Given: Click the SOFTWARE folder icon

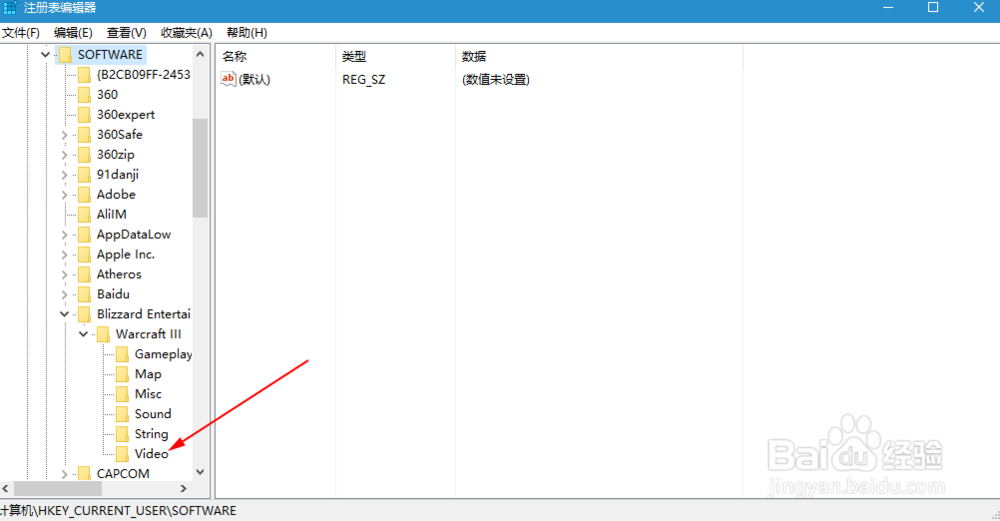Looking at the screenshot, I should (65, 55).
